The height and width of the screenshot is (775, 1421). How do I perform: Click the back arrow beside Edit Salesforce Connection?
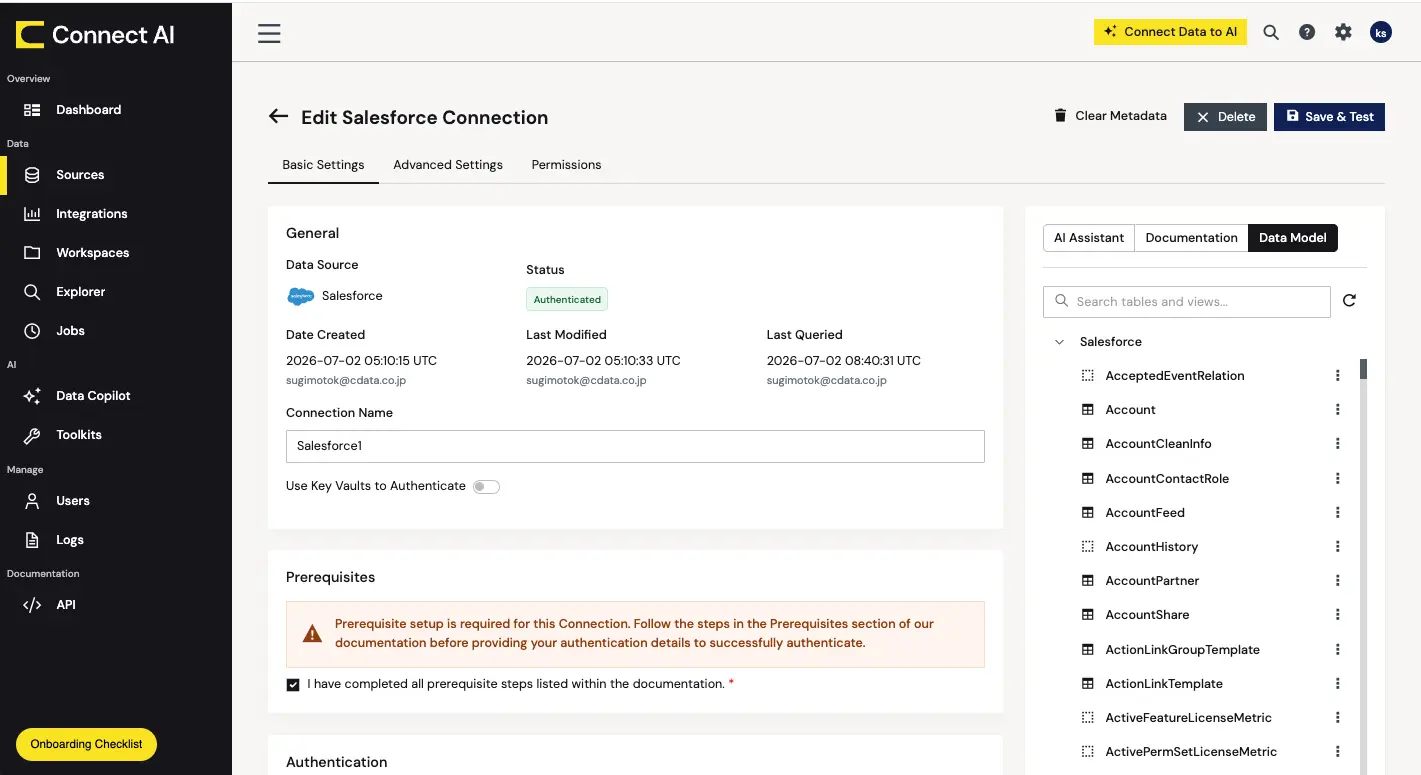[278, 117]
